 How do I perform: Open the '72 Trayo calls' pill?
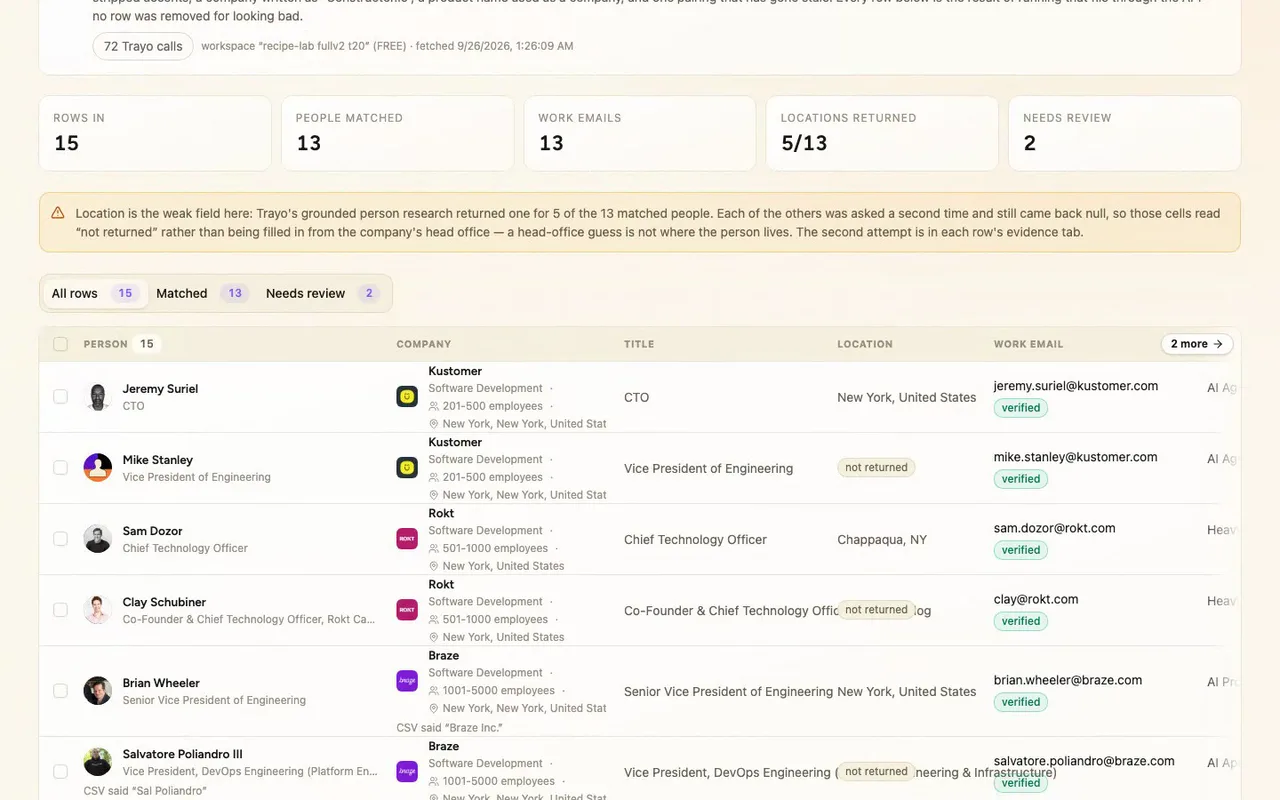click(143, 46)
